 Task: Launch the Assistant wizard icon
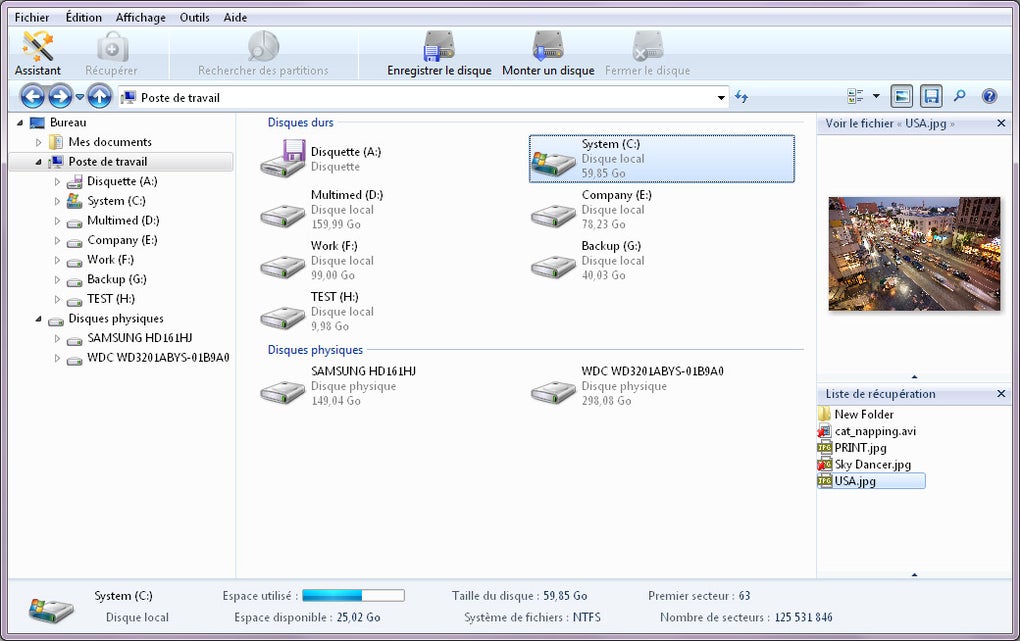pos(37,53)
